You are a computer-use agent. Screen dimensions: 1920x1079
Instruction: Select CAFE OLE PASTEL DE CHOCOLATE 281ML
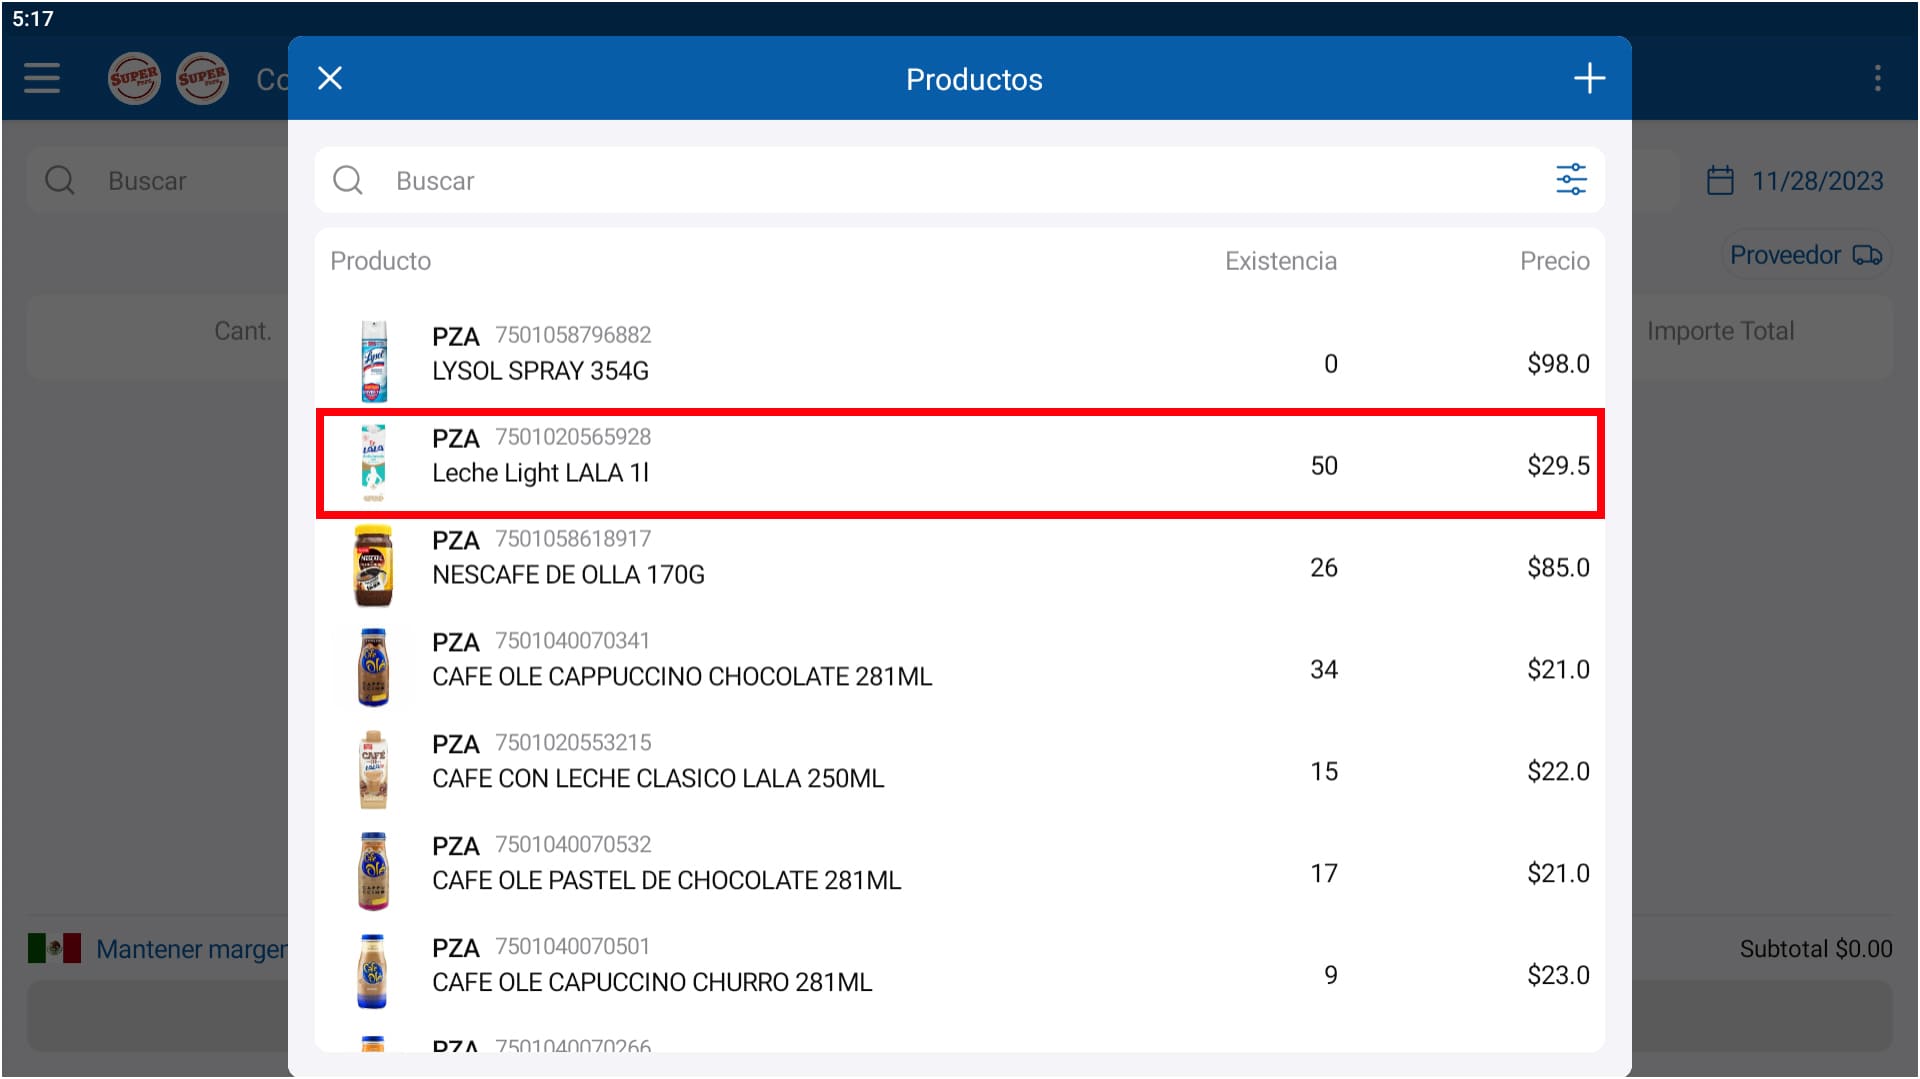pyautogui.click(x=666, y=880)
